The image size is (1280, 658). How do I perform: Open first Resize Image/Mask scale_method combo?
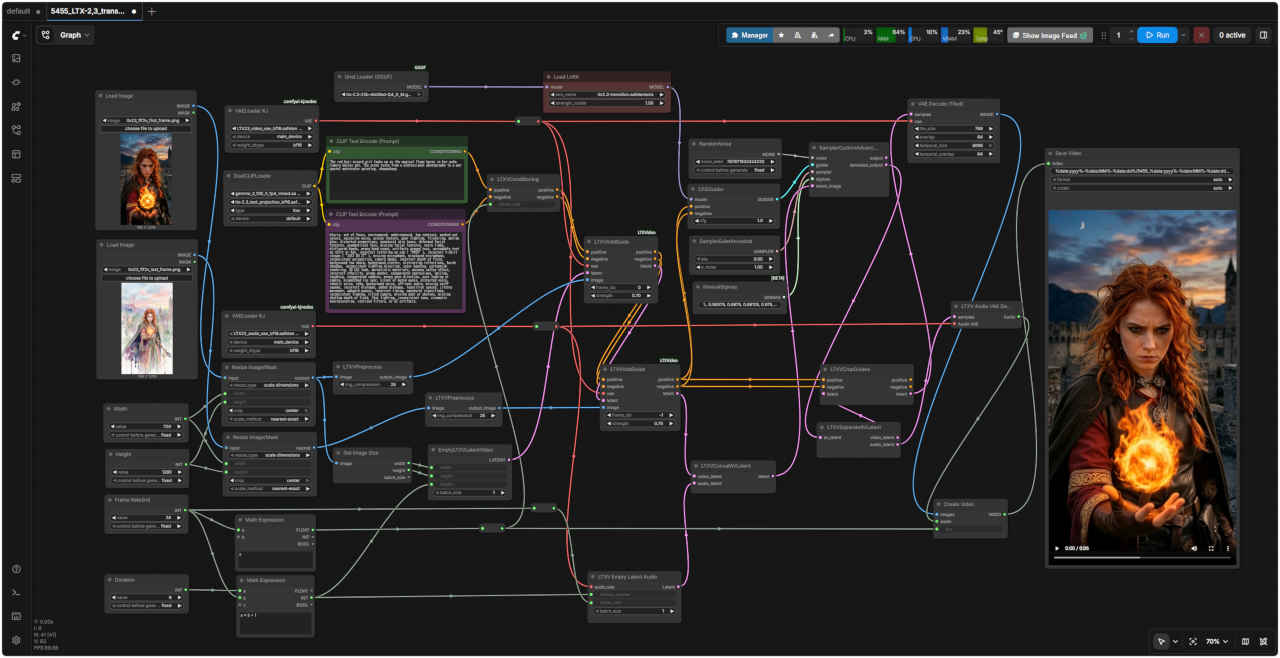pos(268,419)
